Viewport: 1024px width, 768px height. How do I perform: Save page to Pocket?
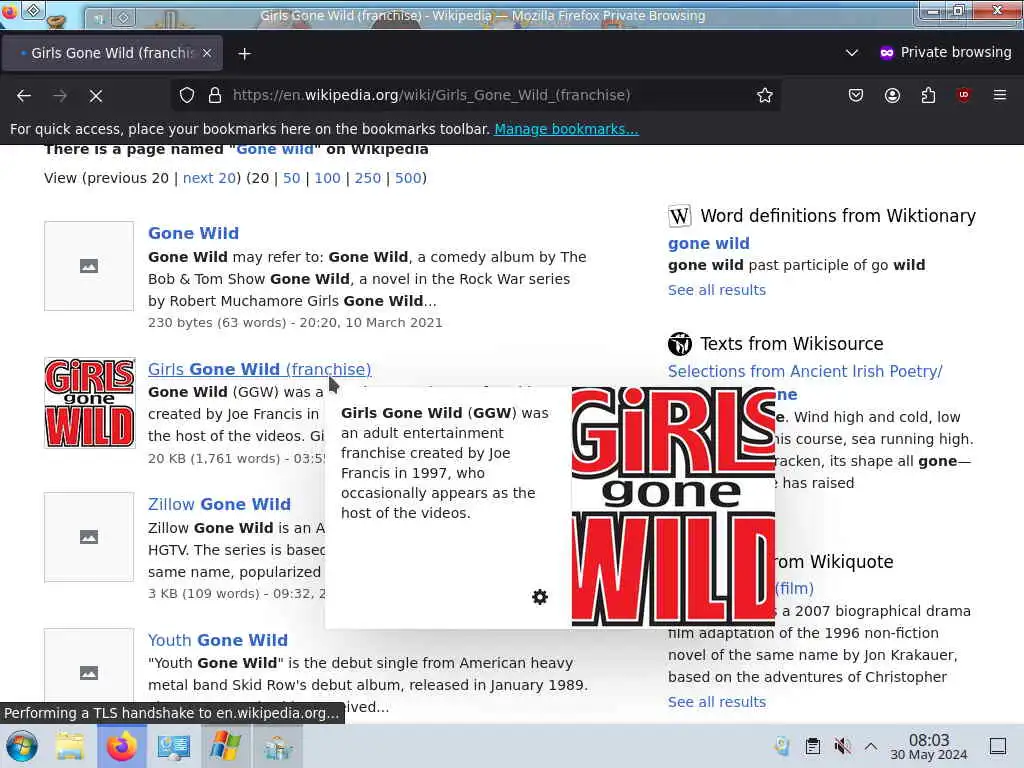click(856, 95)
